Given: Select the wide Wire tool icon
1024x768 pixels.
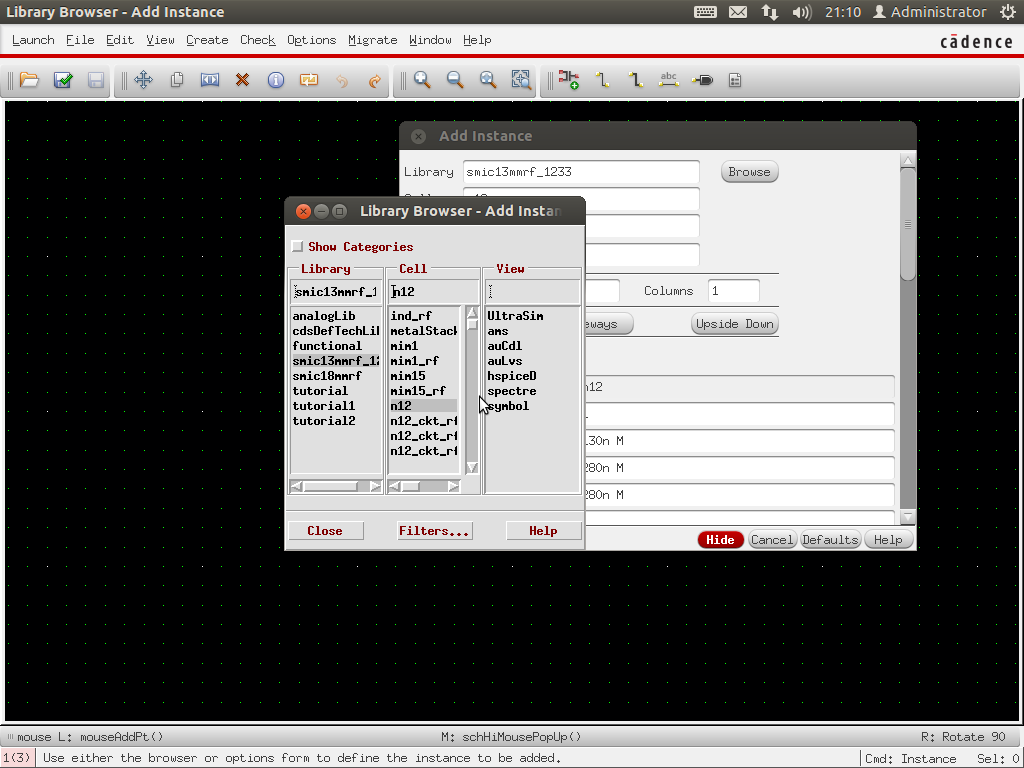Looking at the screenshot, I should click(636, 80).
